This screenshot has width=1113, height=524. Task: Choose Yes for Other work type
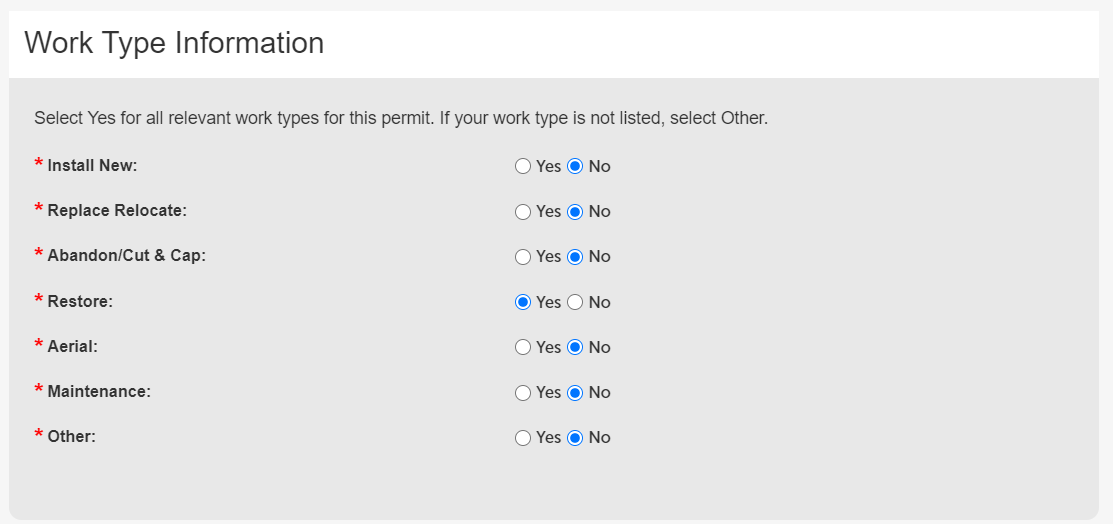pos(523,438)
